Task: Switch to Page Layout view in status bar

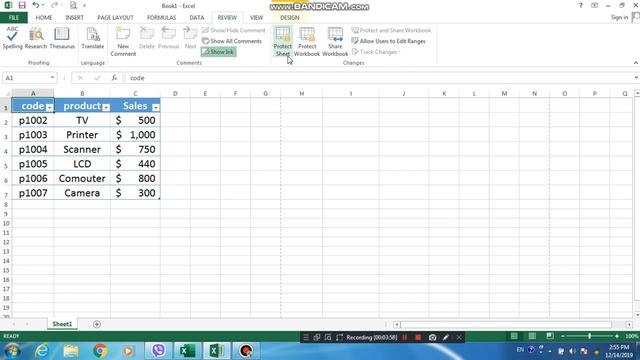Action: (x=532, y=336)
